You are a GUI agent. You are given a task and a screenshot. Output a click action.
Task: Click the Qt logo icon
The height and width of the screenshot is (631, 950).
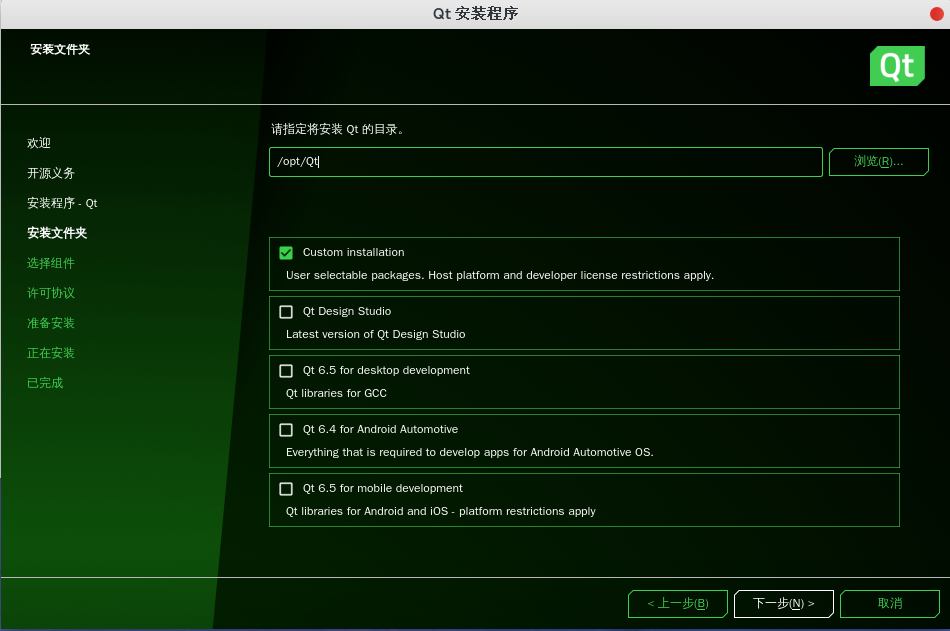pos(896,66)
